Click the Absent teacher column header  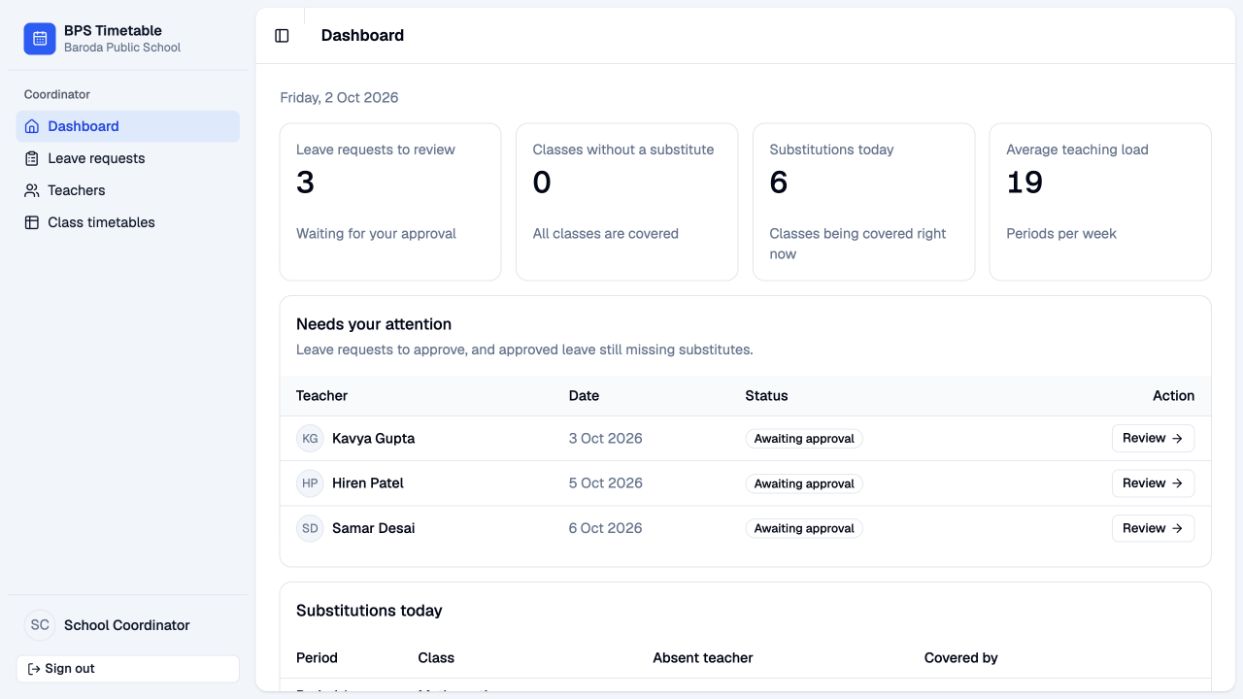click(703, 658)
